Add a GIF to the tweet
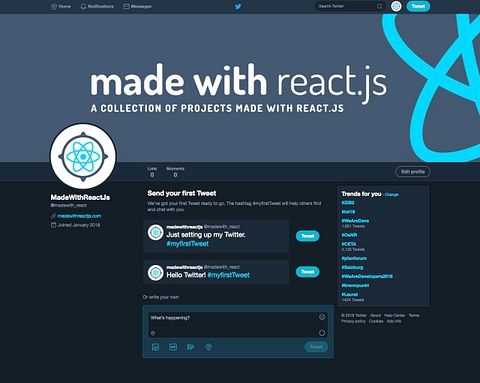This screenshot has height=383, width=480. click(173, 347)
